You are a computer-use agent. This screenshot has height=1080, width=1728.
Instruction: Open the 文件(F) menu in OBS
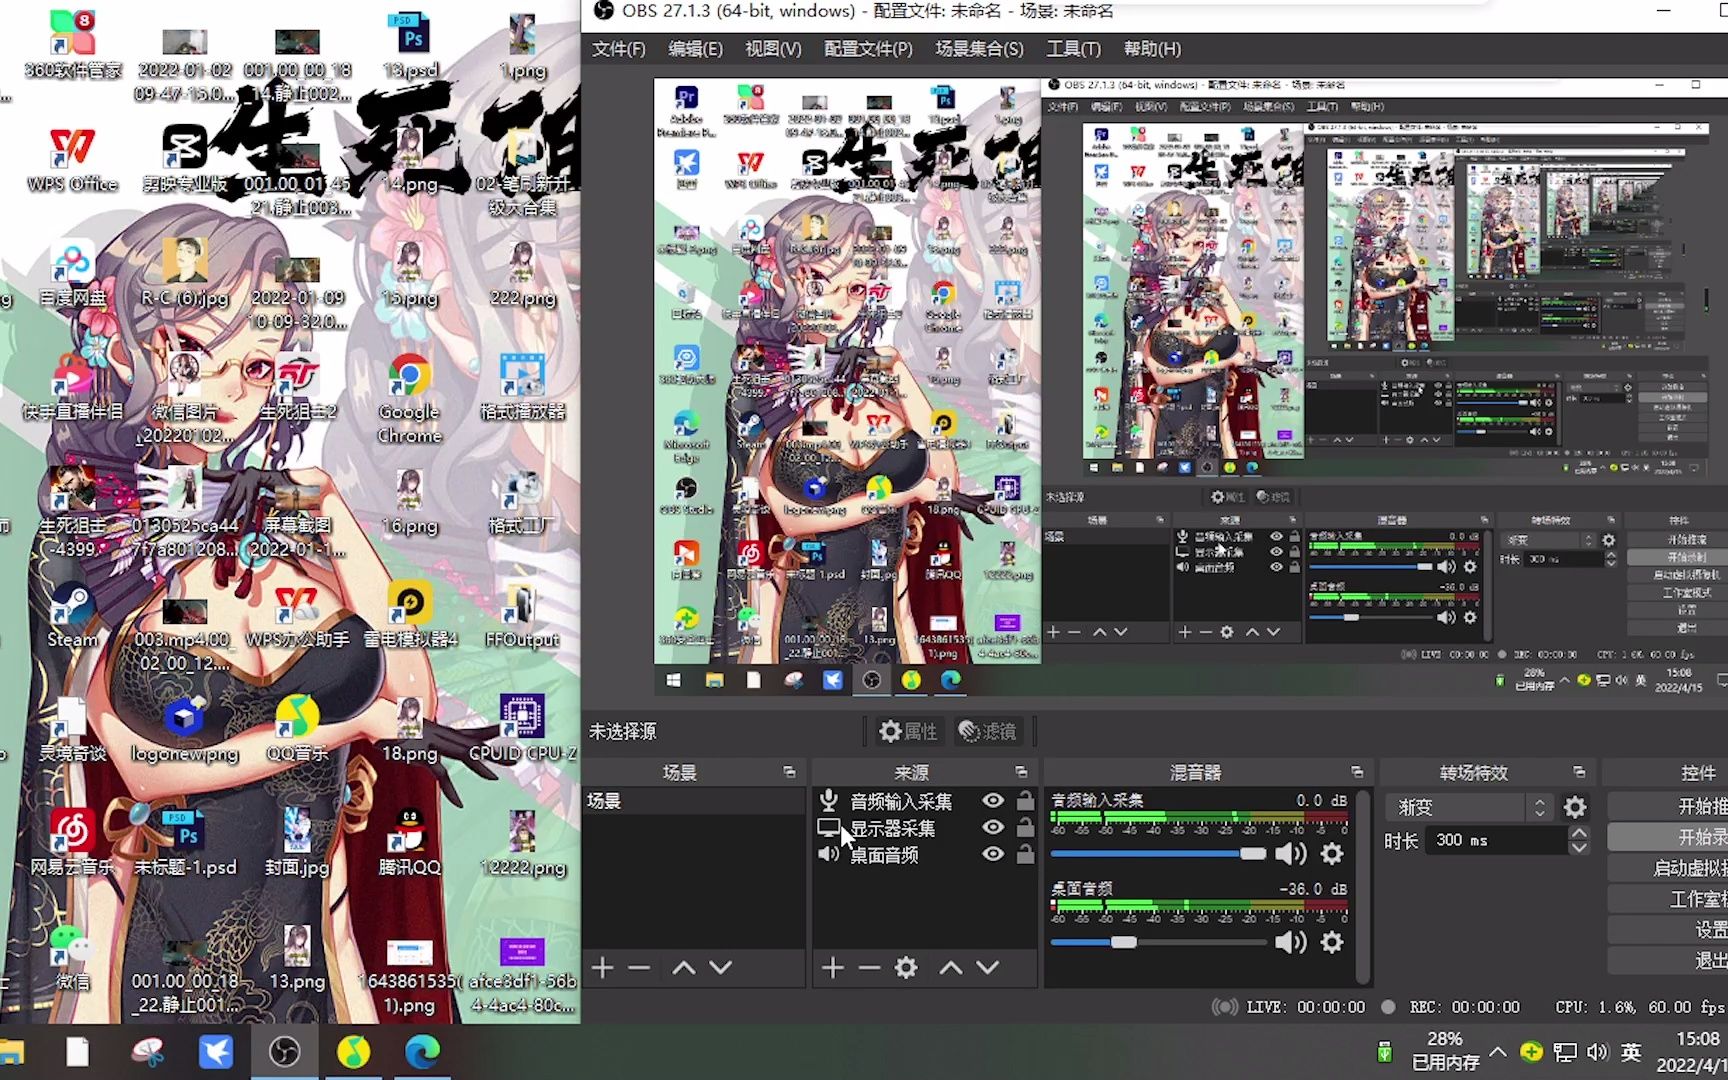[618, 49]
